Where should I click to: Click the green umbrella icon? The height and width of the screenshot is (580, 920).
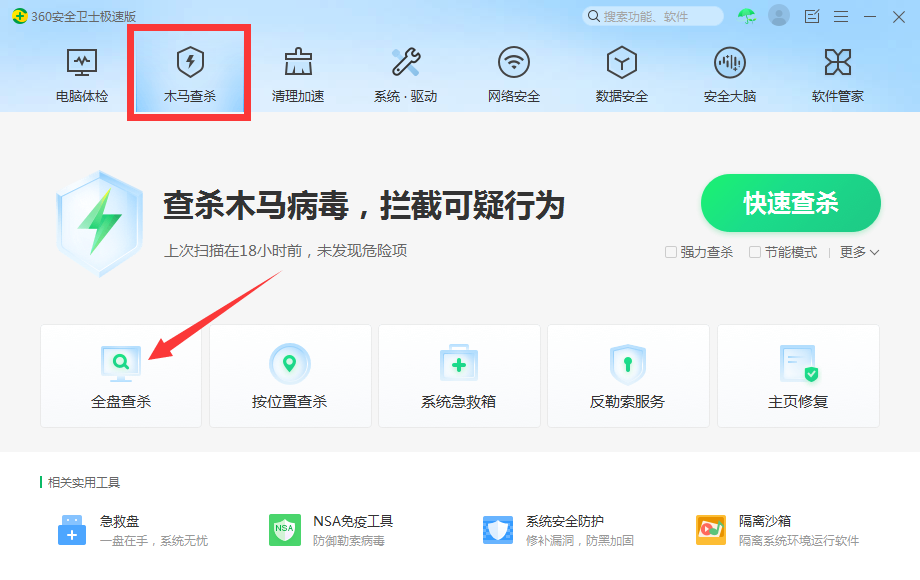747,16
